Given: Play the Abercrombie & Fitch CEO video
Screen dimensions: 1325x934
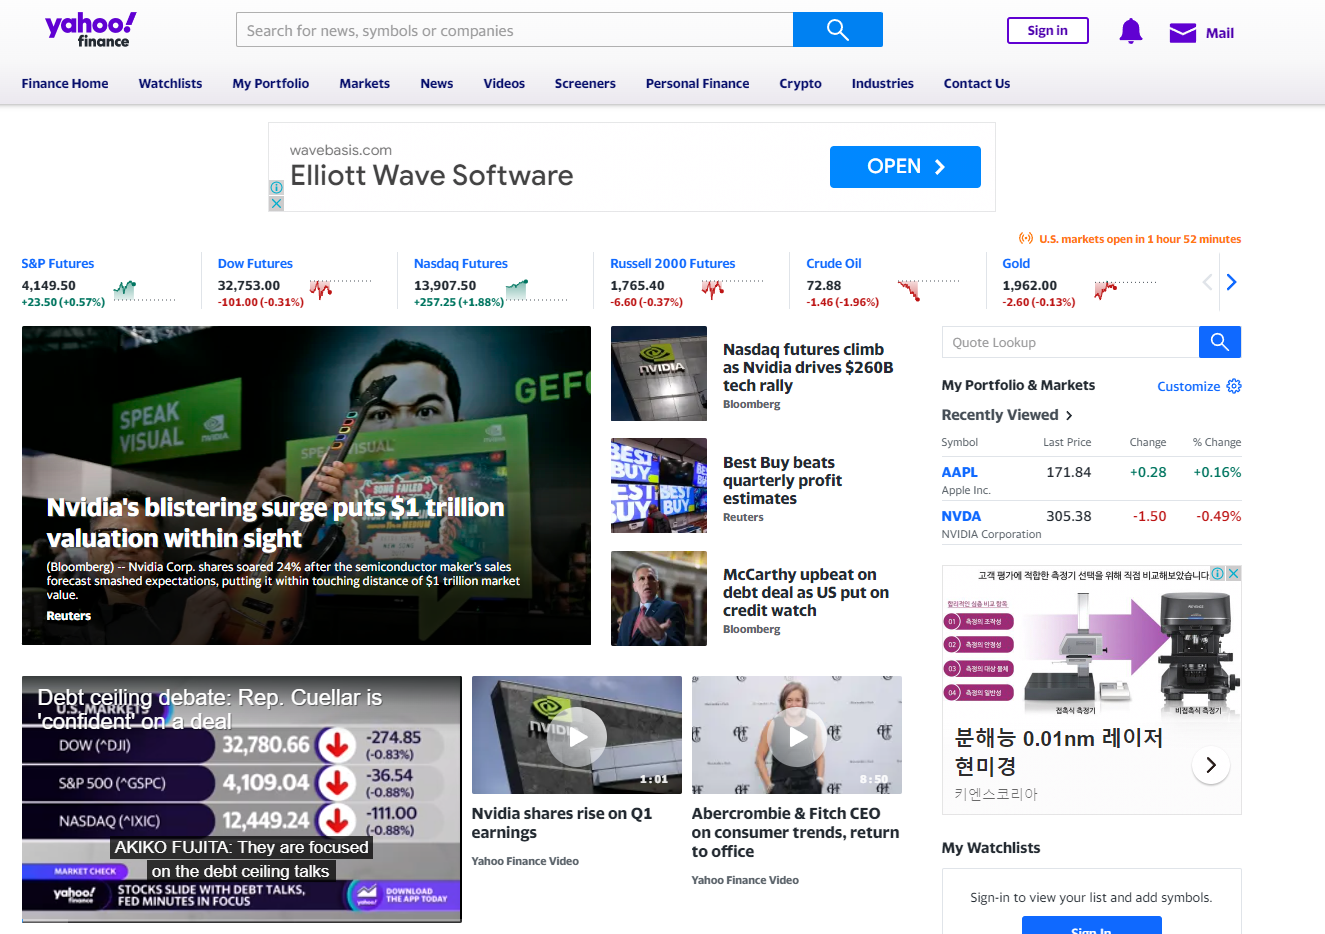Looking at the screenshot, I should coord(797,737).
